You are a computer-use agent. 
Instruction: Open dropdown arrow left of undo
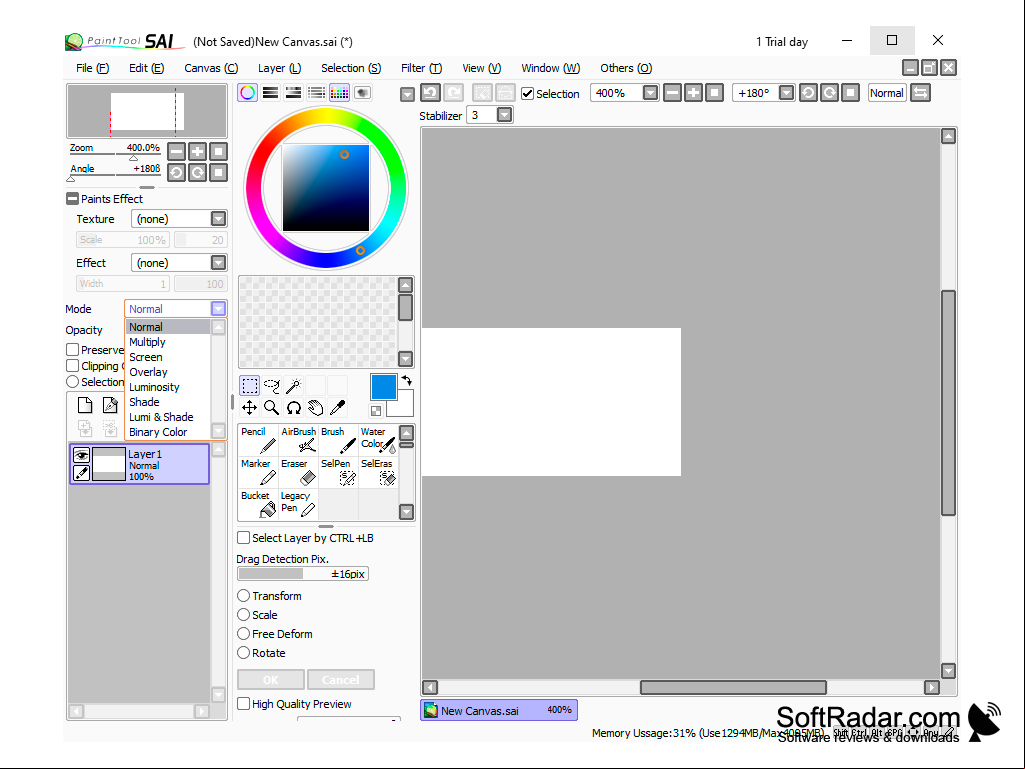click(407, 94)
